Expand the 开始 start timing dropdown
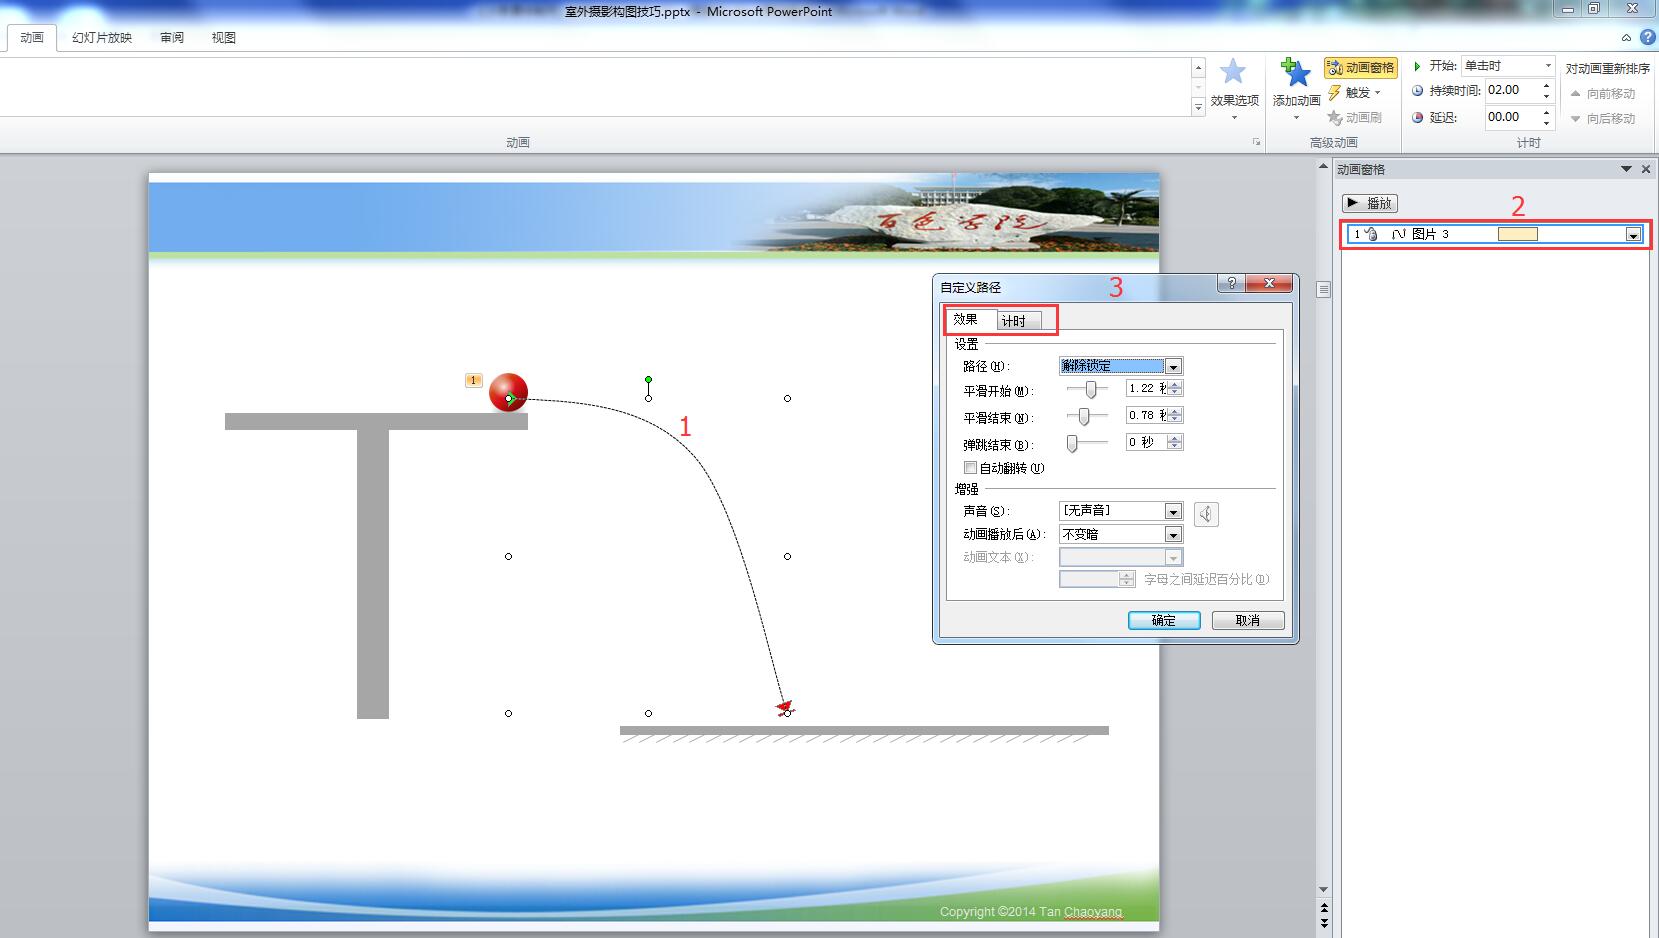The width and height of the screenshot is (1659, 938). (1548, 66)
